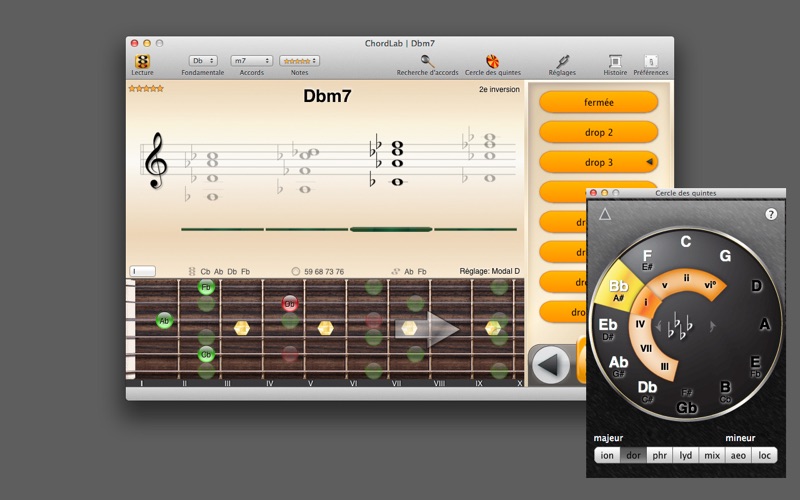Select the dor mode
The width and height of the screenshot is (800, 500).
633,455
